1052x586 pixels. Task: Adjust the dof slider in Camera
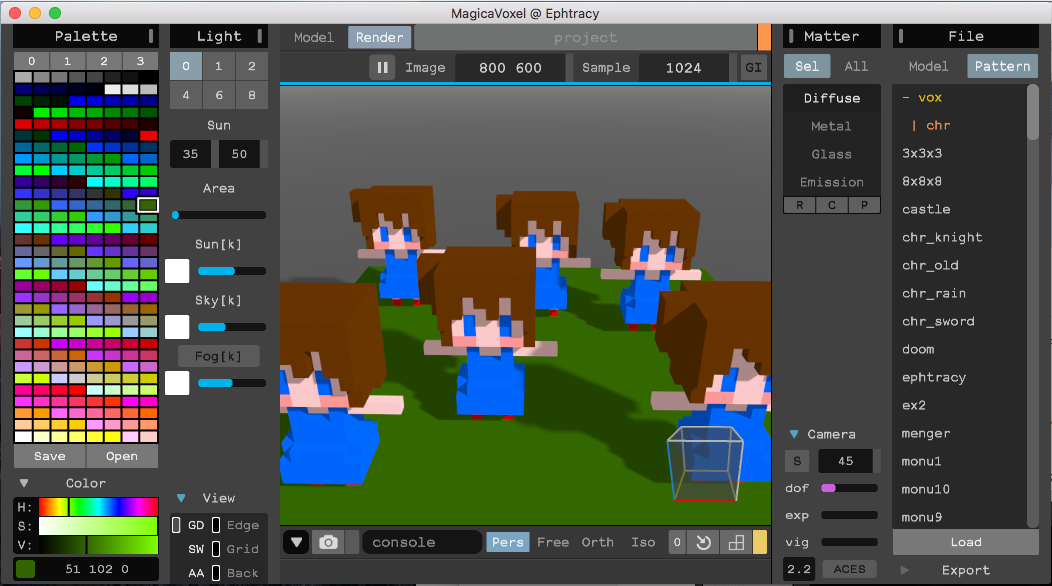point(848,488)
